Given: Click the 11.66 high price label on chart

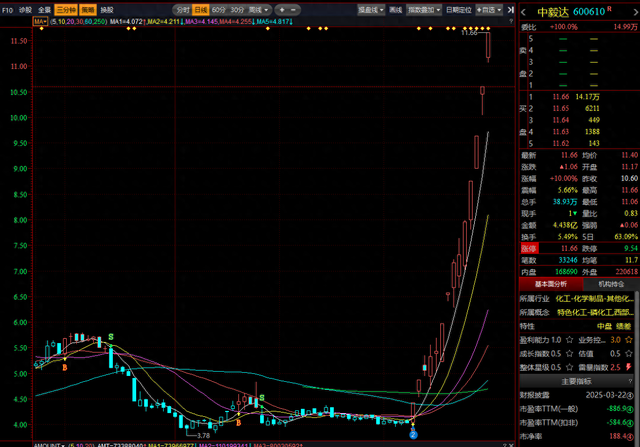Looking at the screenshot, I should tap(469, 33).
